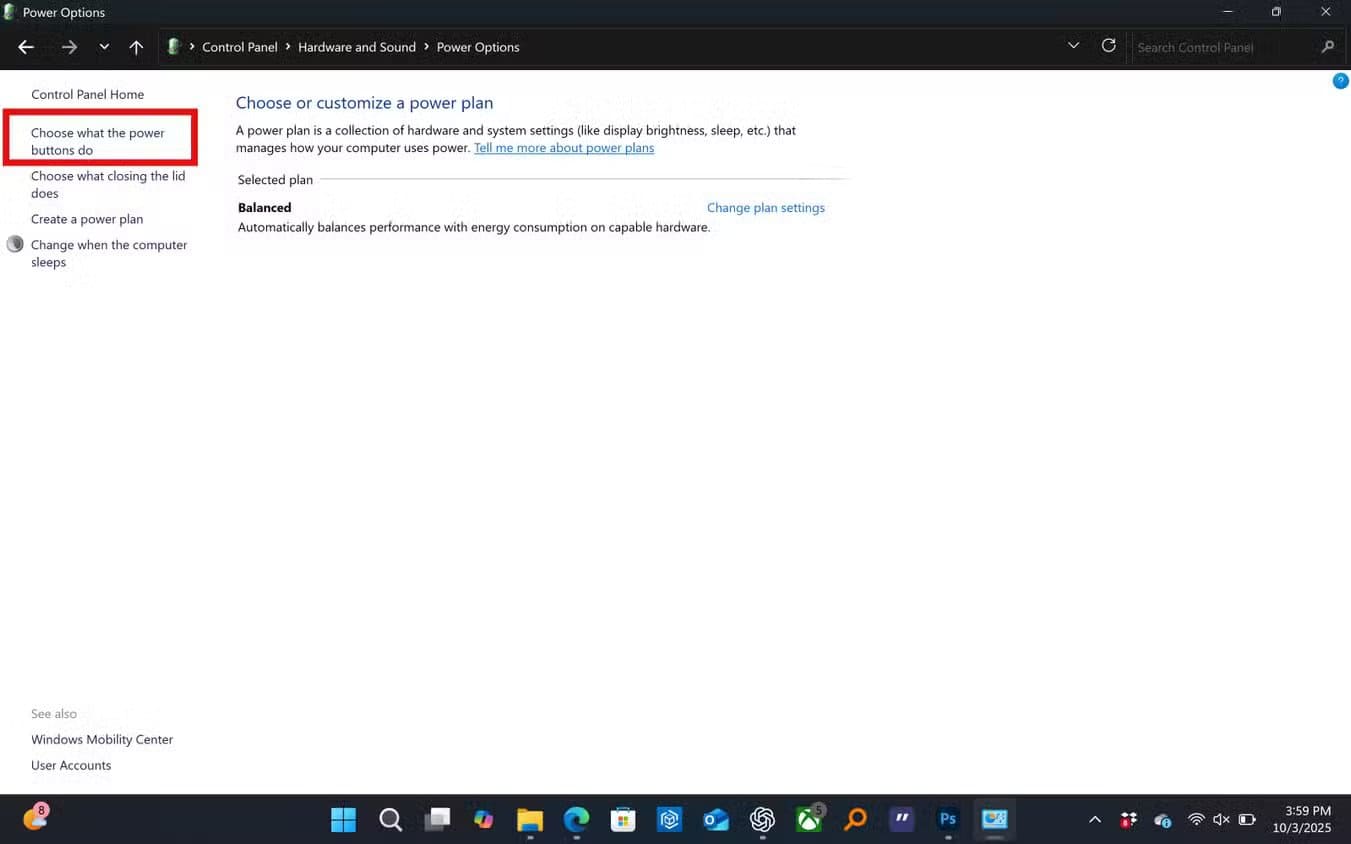This screenshot has width=1351, height=844.
Task: Click Create a power plan
Action: click(x=87, y=219)
